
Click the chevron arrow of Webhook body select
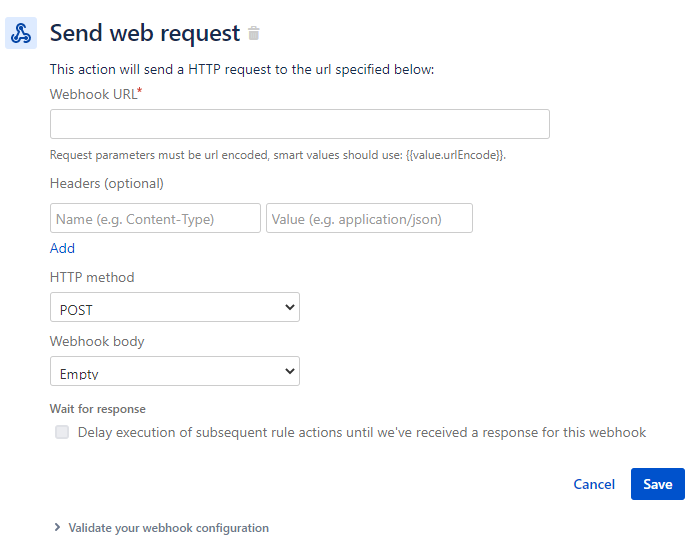(x=289, y=371)
